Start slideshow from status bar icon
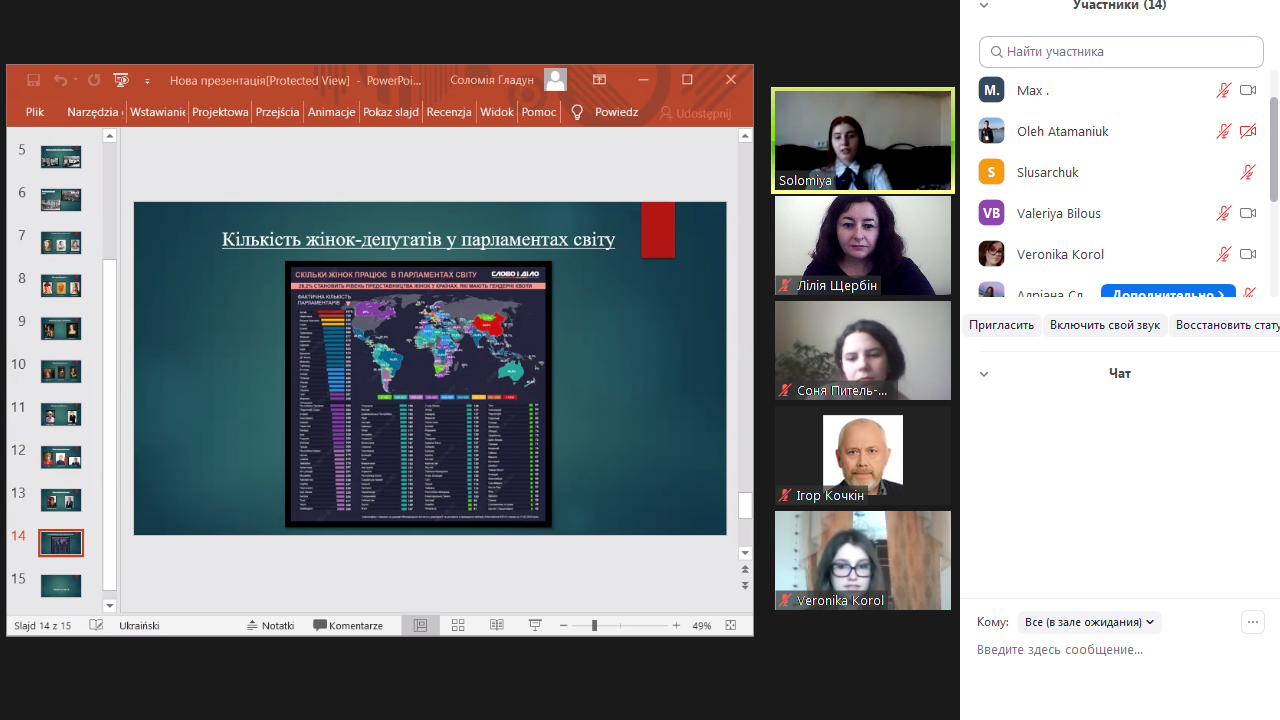Screen dimensions: 1280x720 pos(535,625)
